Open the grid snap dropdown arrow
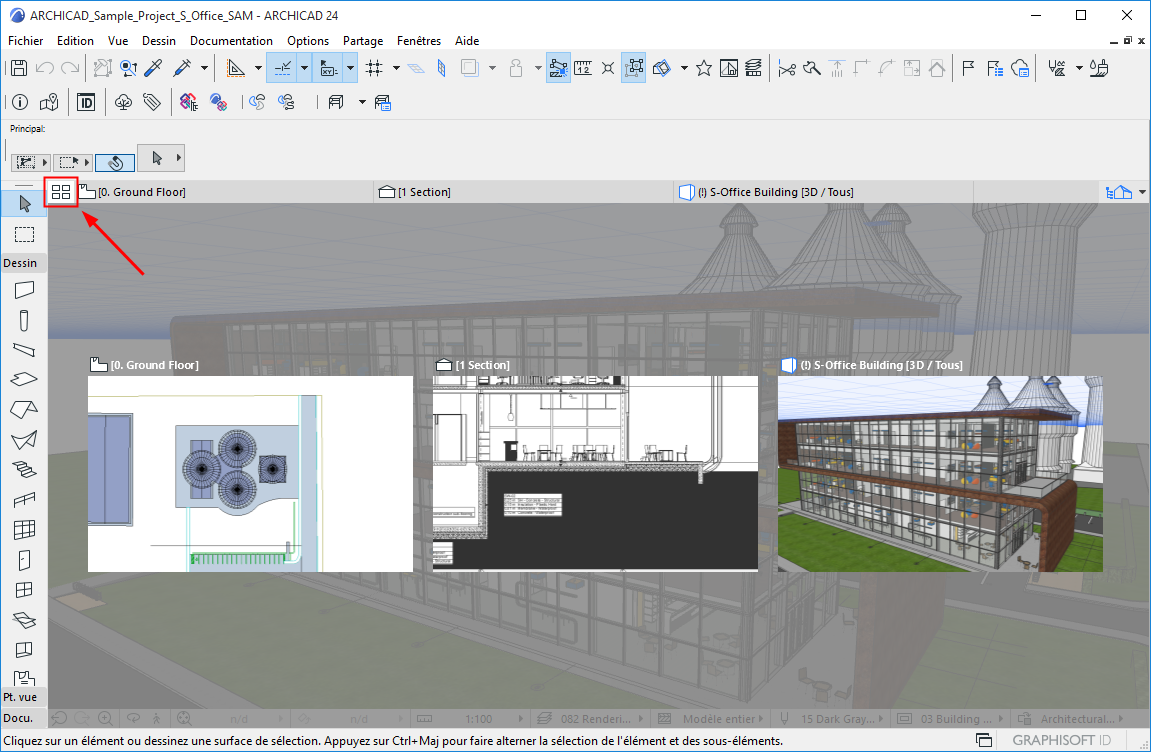This screenshot has width=1151, height=752. 396,68
